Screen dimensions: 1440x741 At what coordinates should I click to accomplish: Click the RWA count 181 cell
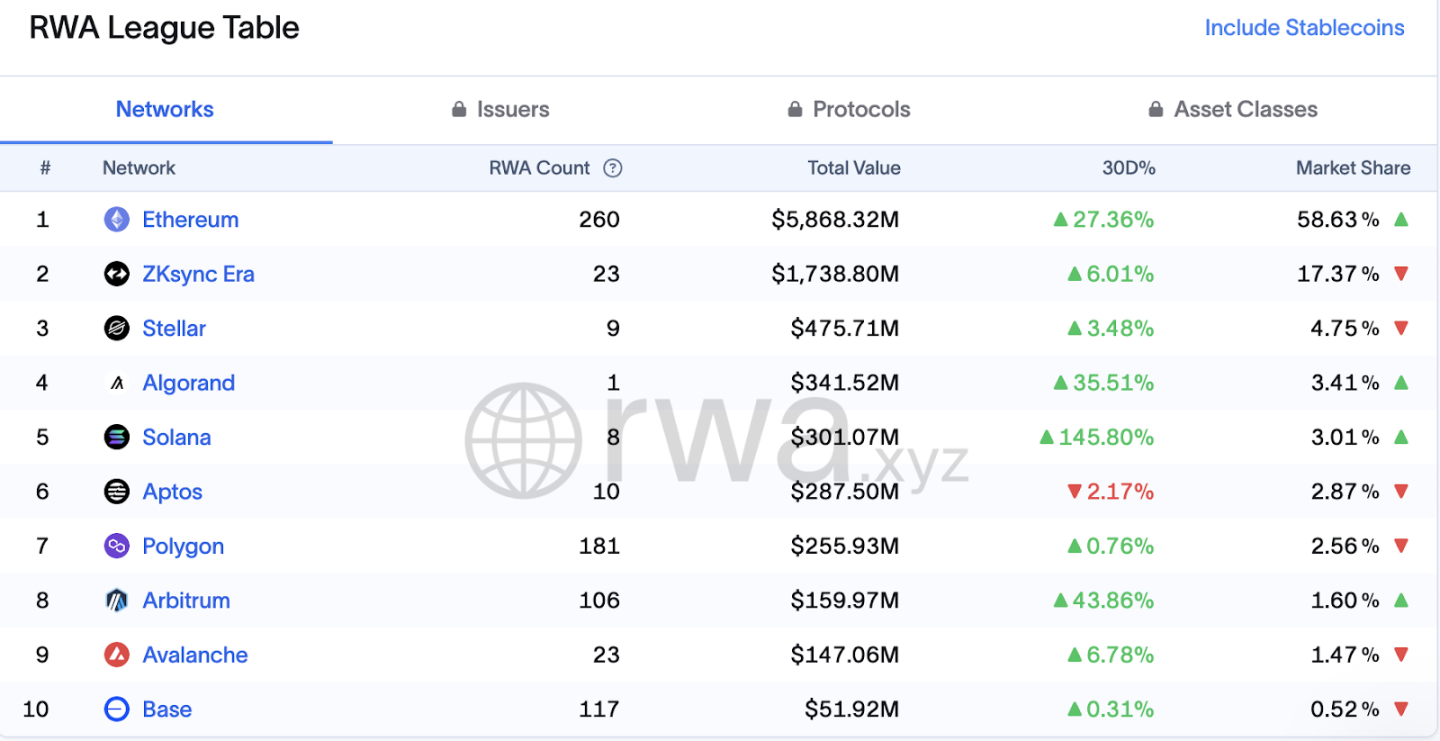600,546
